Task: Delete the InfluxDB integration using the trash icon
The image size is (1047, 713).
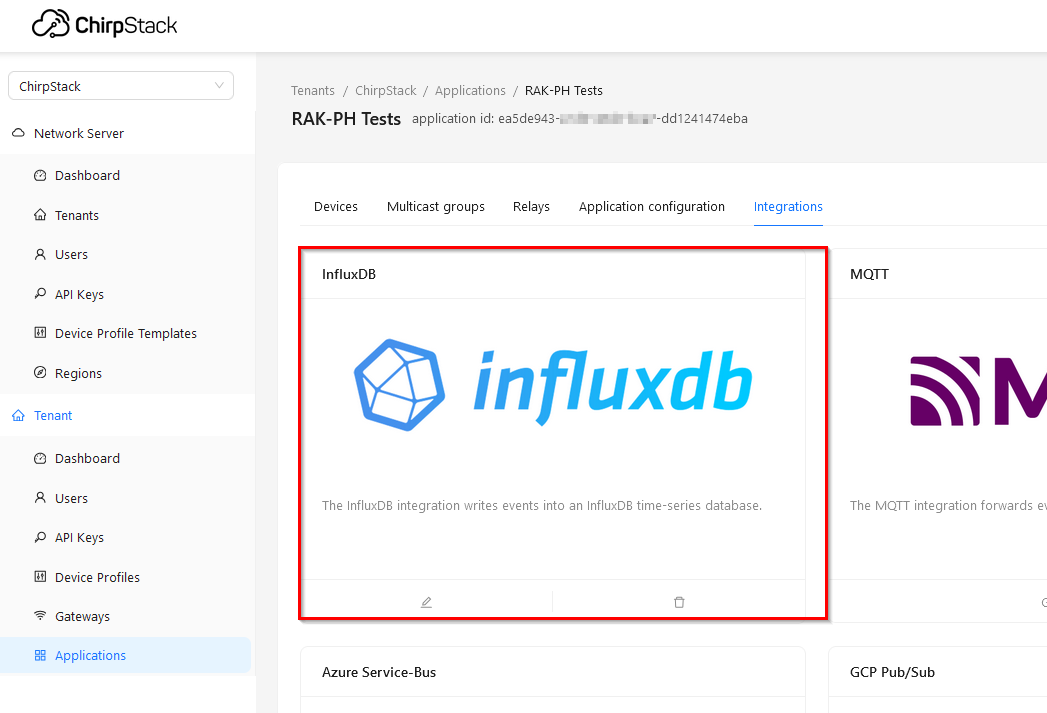Action: point(678,601)
